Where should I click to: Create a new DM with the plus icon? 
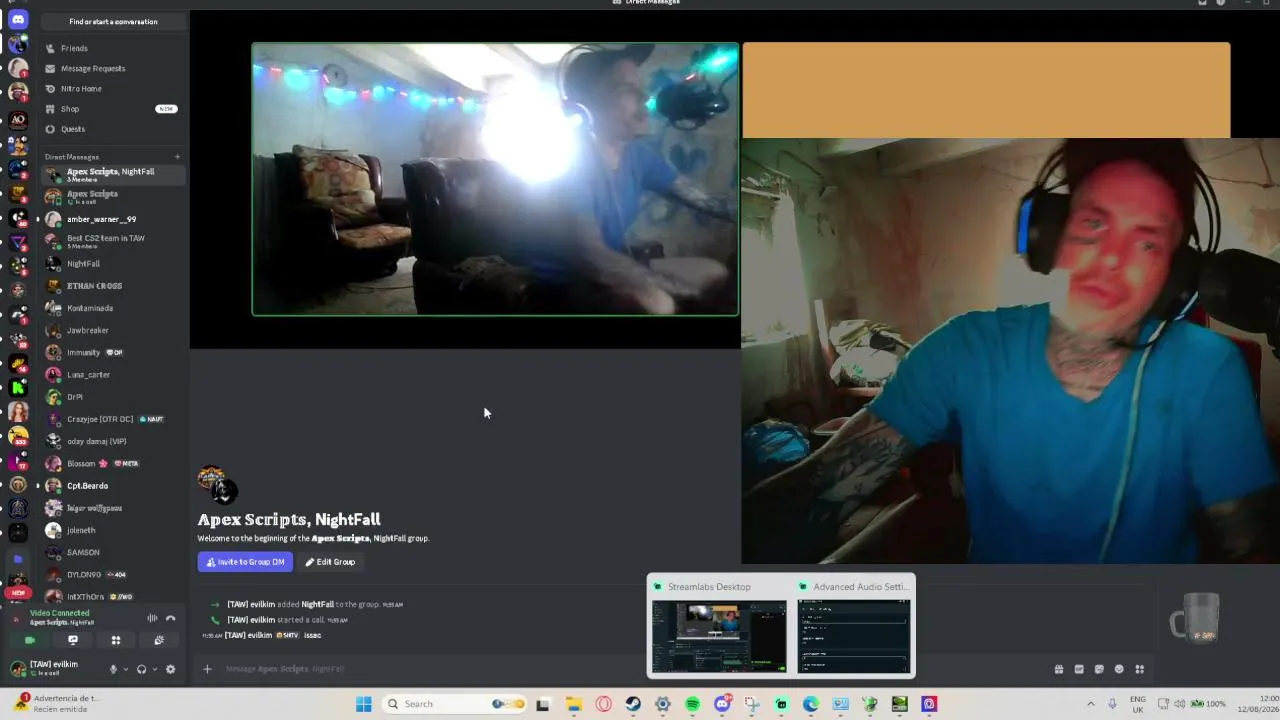click(x=177, y=156)
